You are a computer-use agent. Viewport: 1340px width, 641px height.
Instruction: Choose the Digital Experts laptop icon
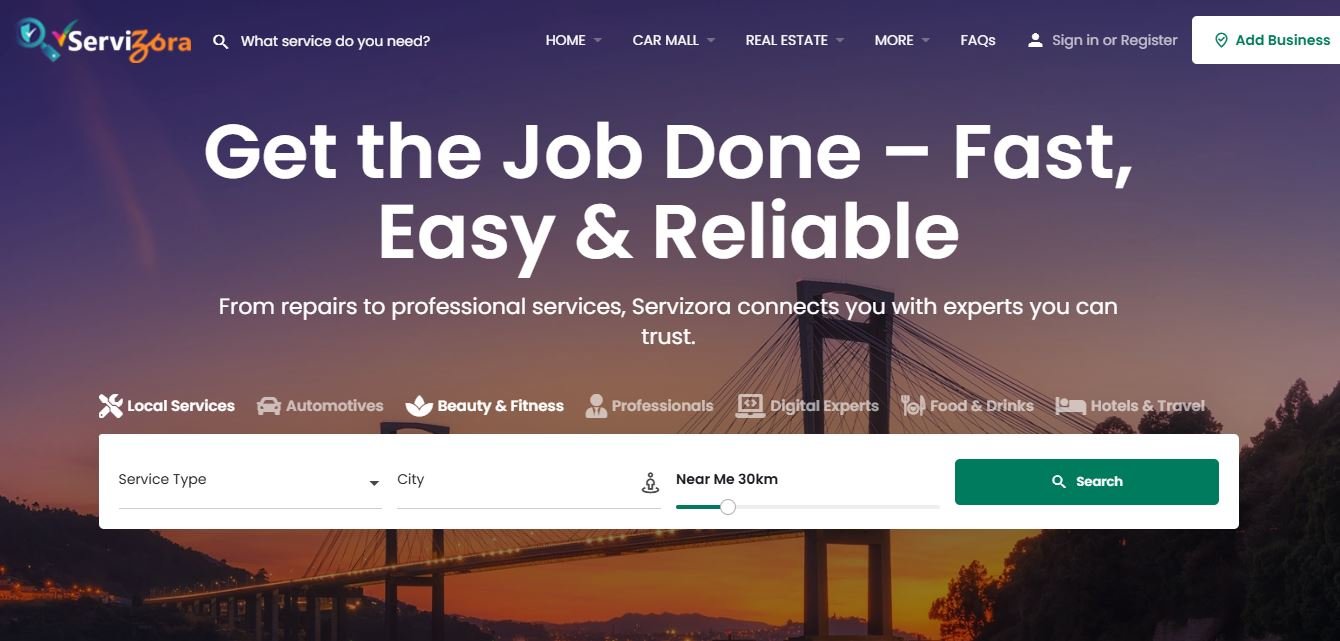[750, 406]
